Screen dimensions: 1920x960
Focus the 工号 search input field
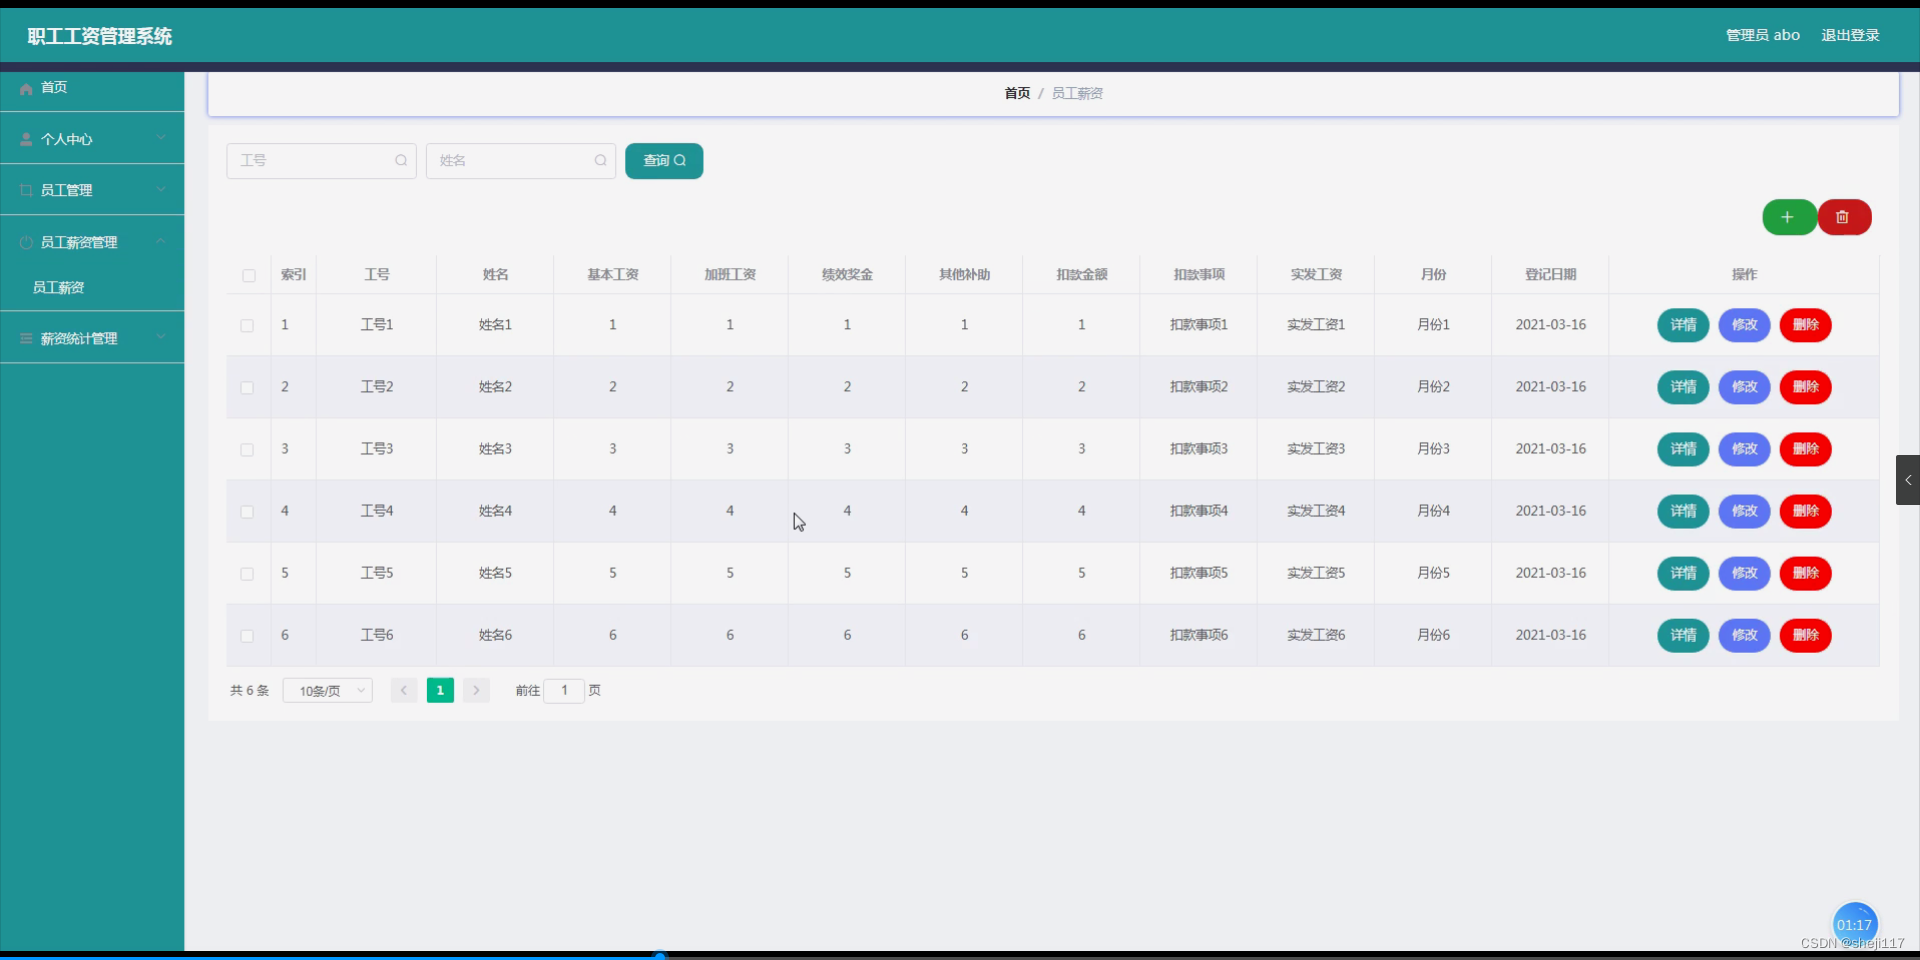pos(321,160)
